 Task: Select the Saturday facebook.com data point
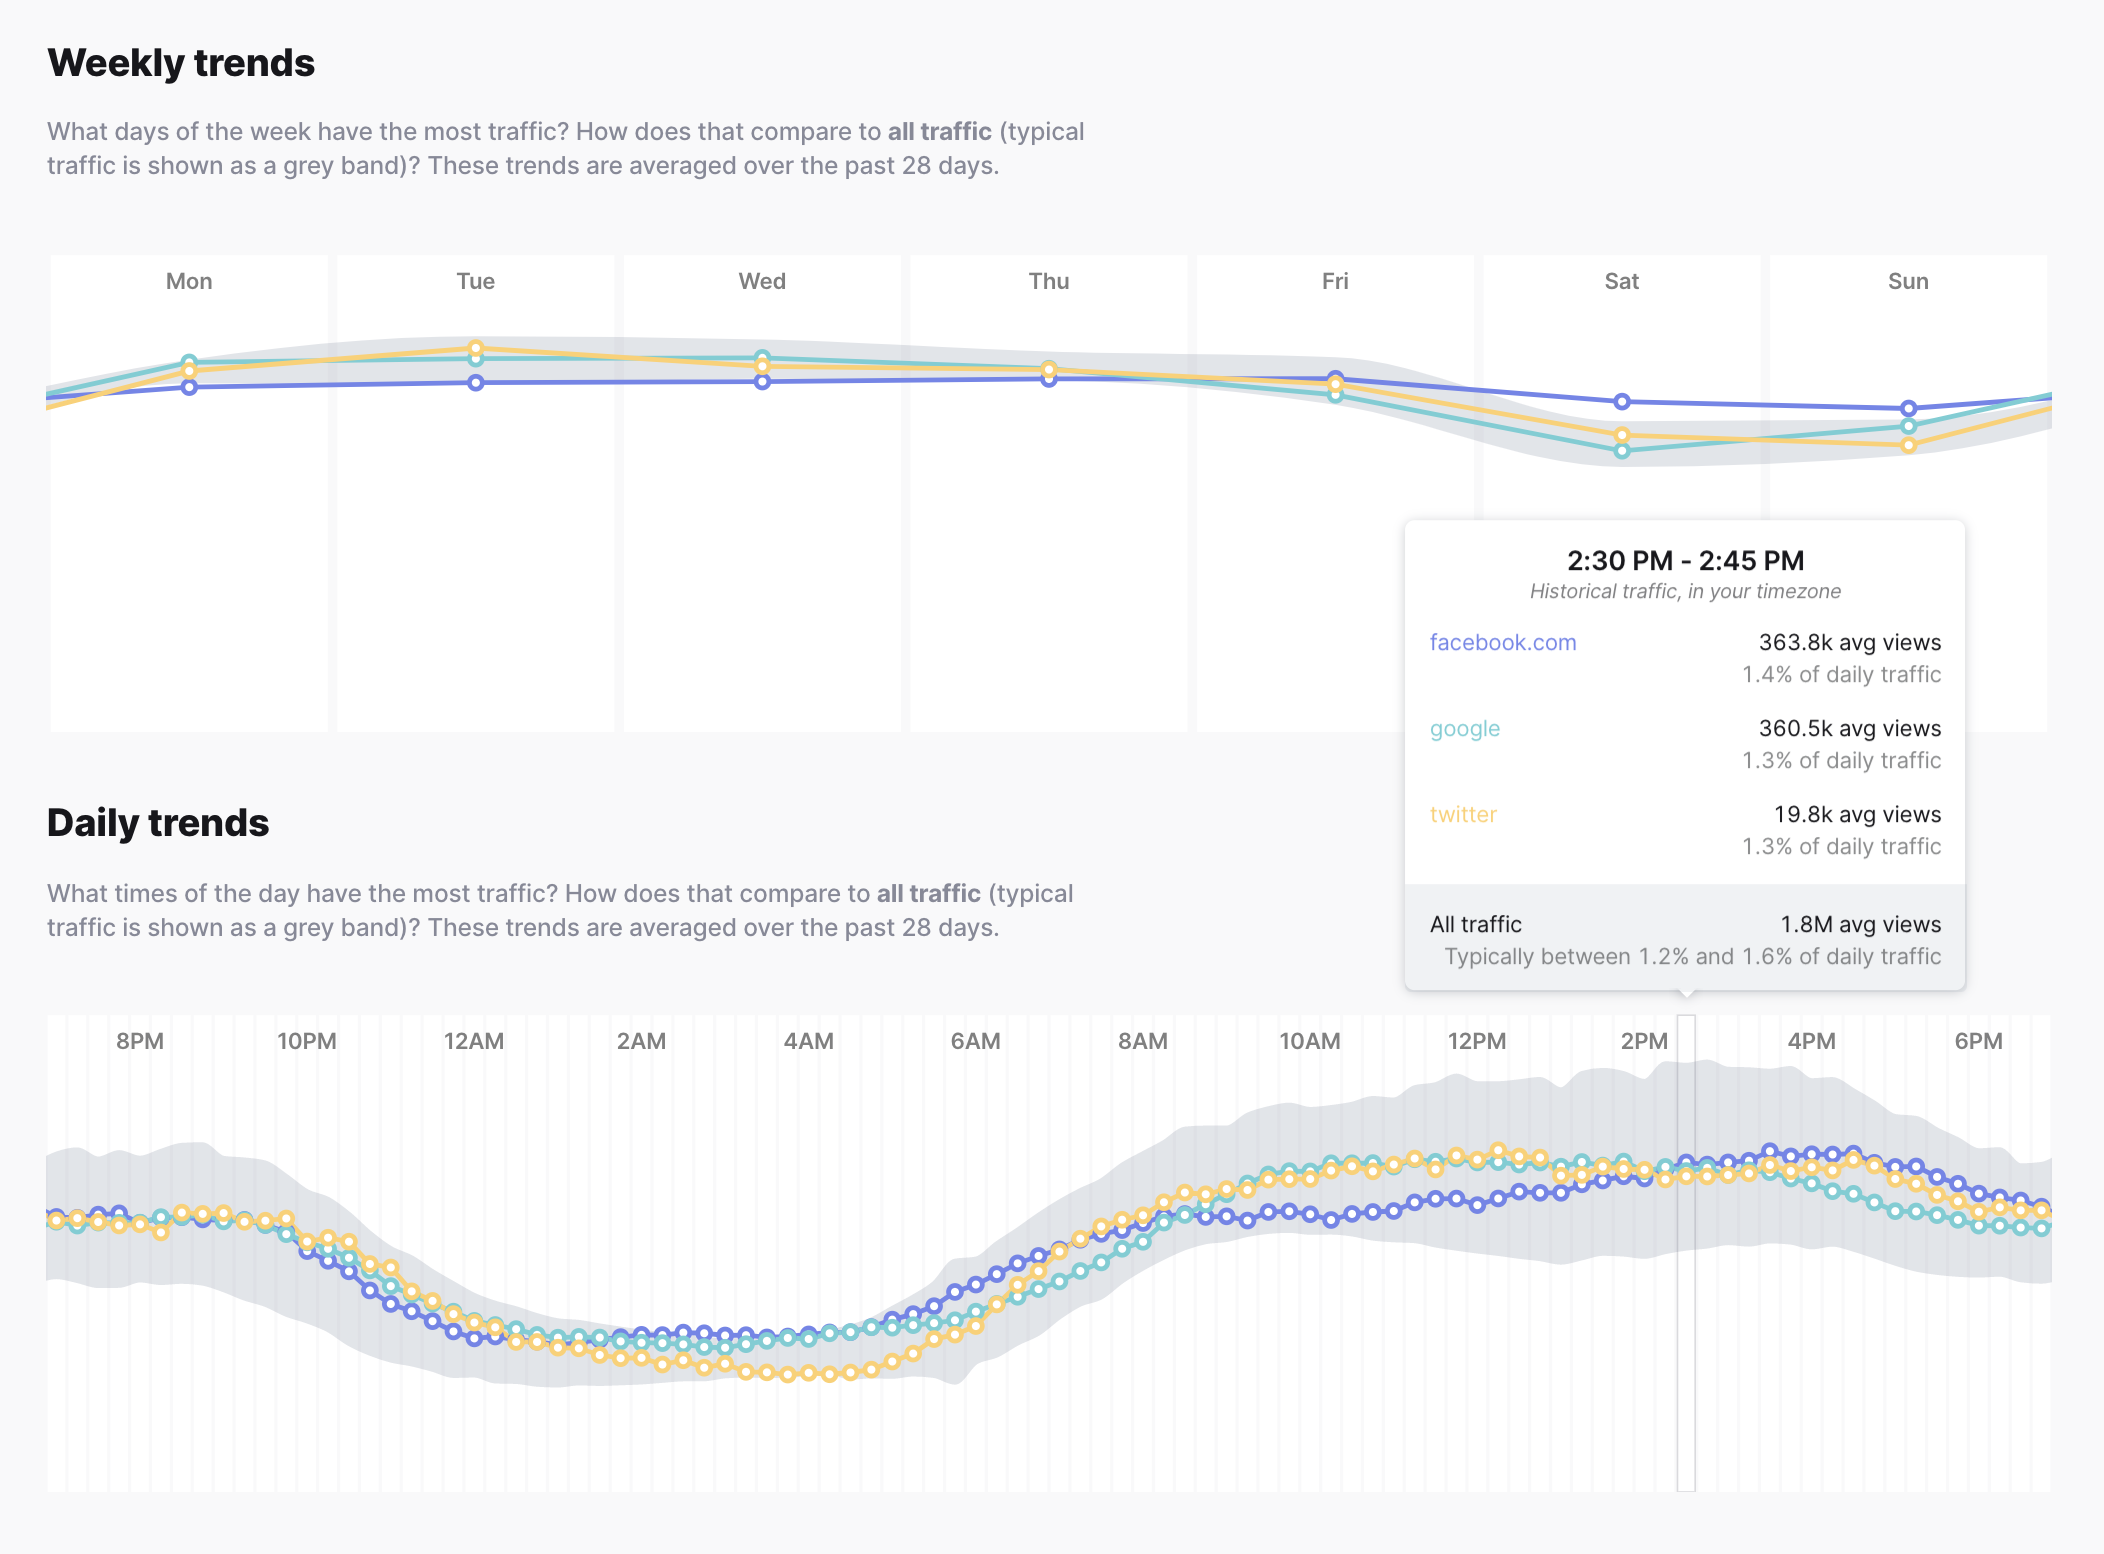[1622, 401]
